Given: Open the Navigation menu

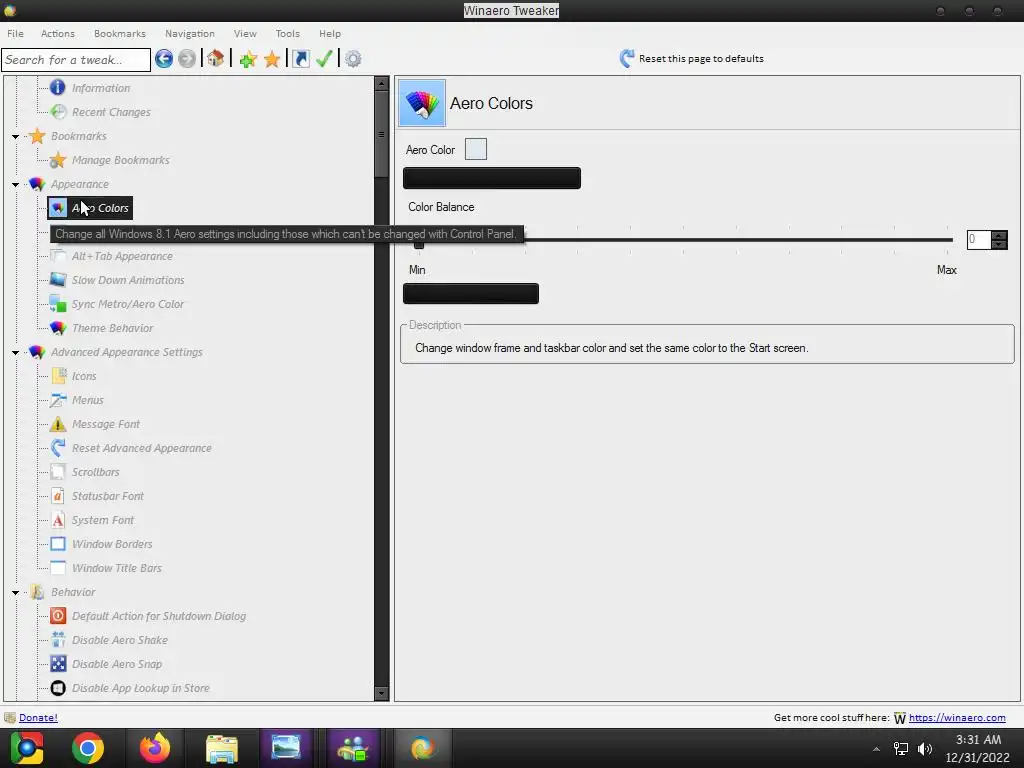Looking at the screenshot, I should point(189,33).
